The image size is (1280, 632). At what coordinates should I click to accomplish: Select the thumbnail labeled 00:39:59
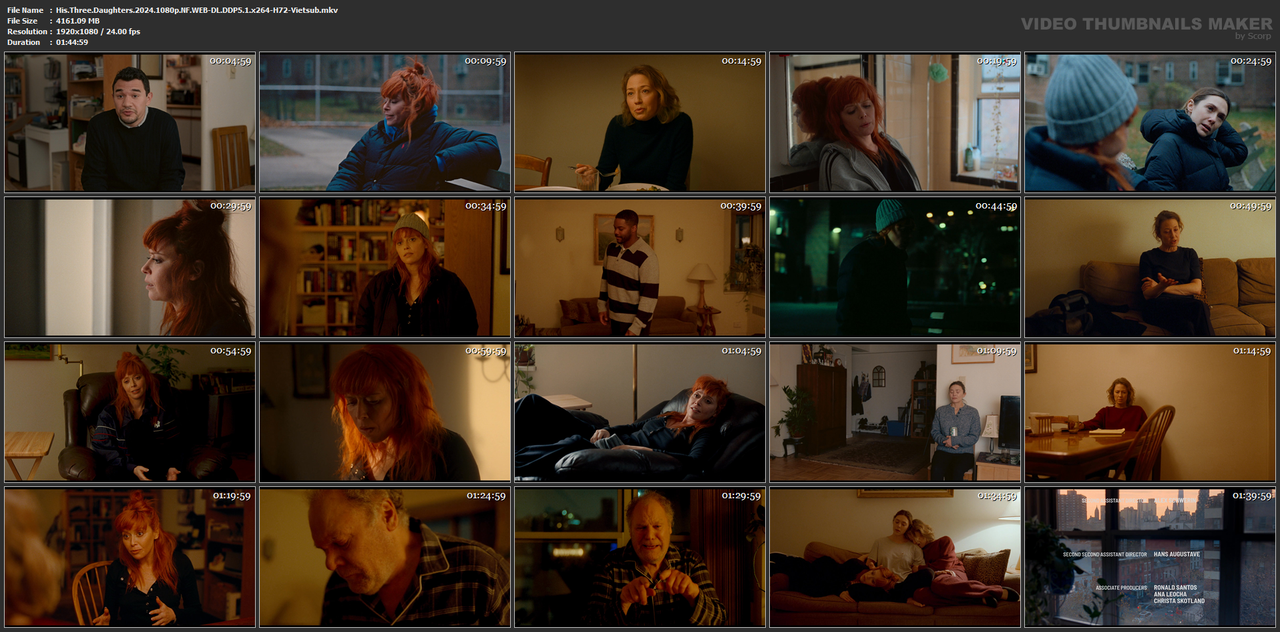[x=640, y=267]
